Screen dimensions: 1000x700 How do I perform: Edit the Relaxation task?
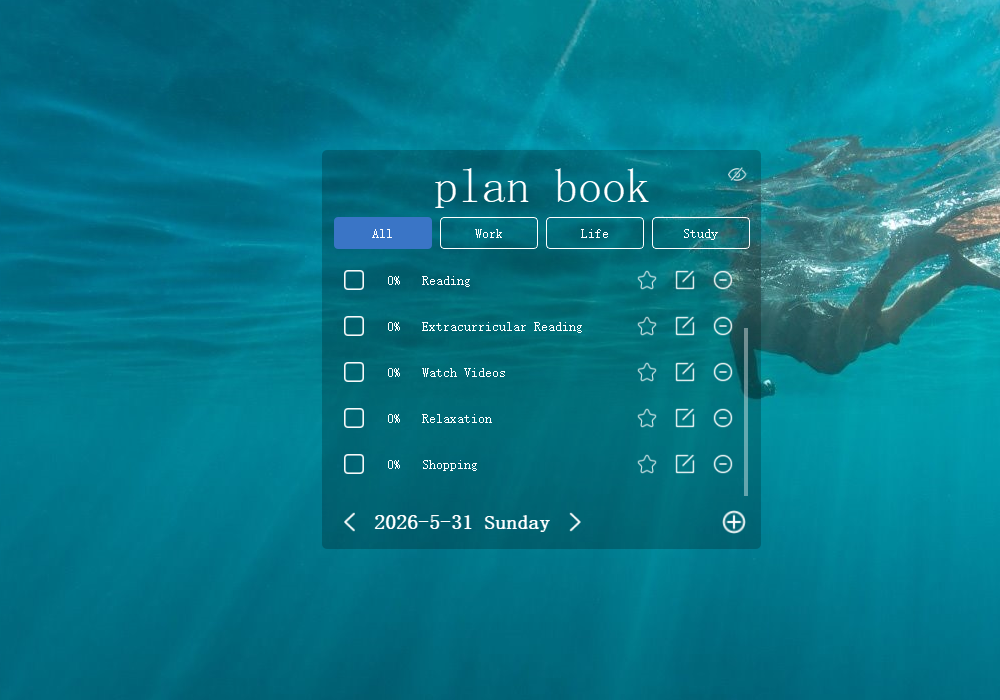pos(685,418)
